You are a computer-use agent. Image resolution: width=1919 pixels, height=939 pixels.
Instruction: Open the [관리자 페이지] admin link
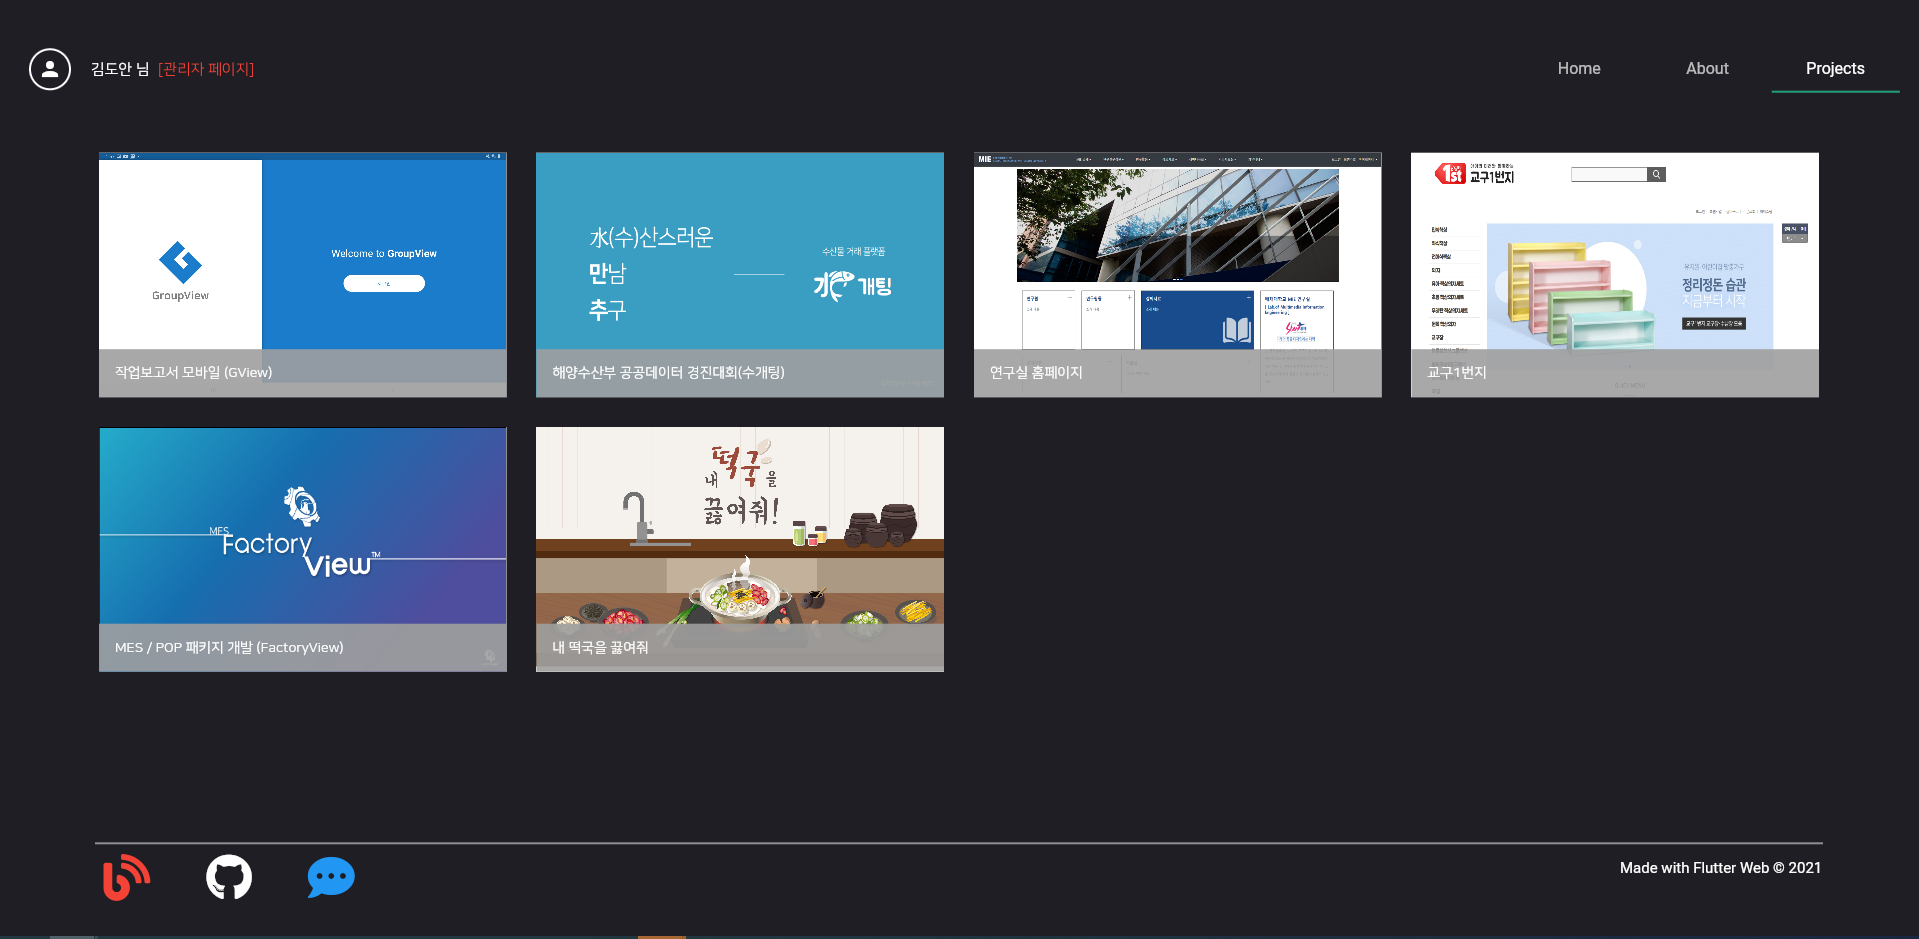[205, 69]
